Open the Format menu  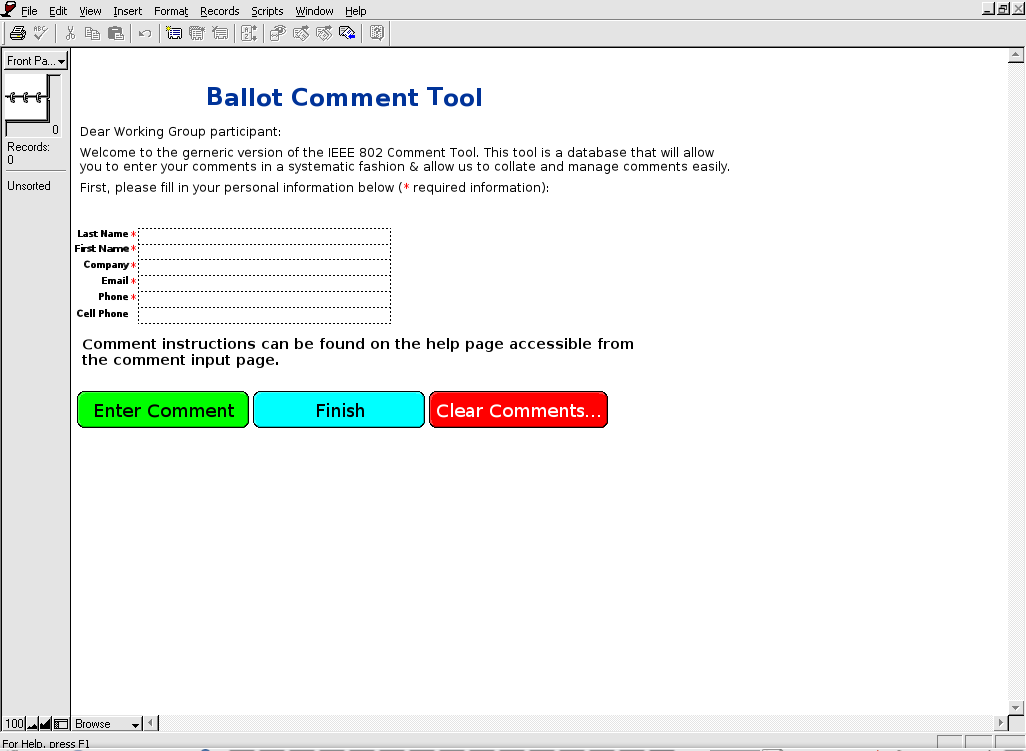(x=171, y=11)
